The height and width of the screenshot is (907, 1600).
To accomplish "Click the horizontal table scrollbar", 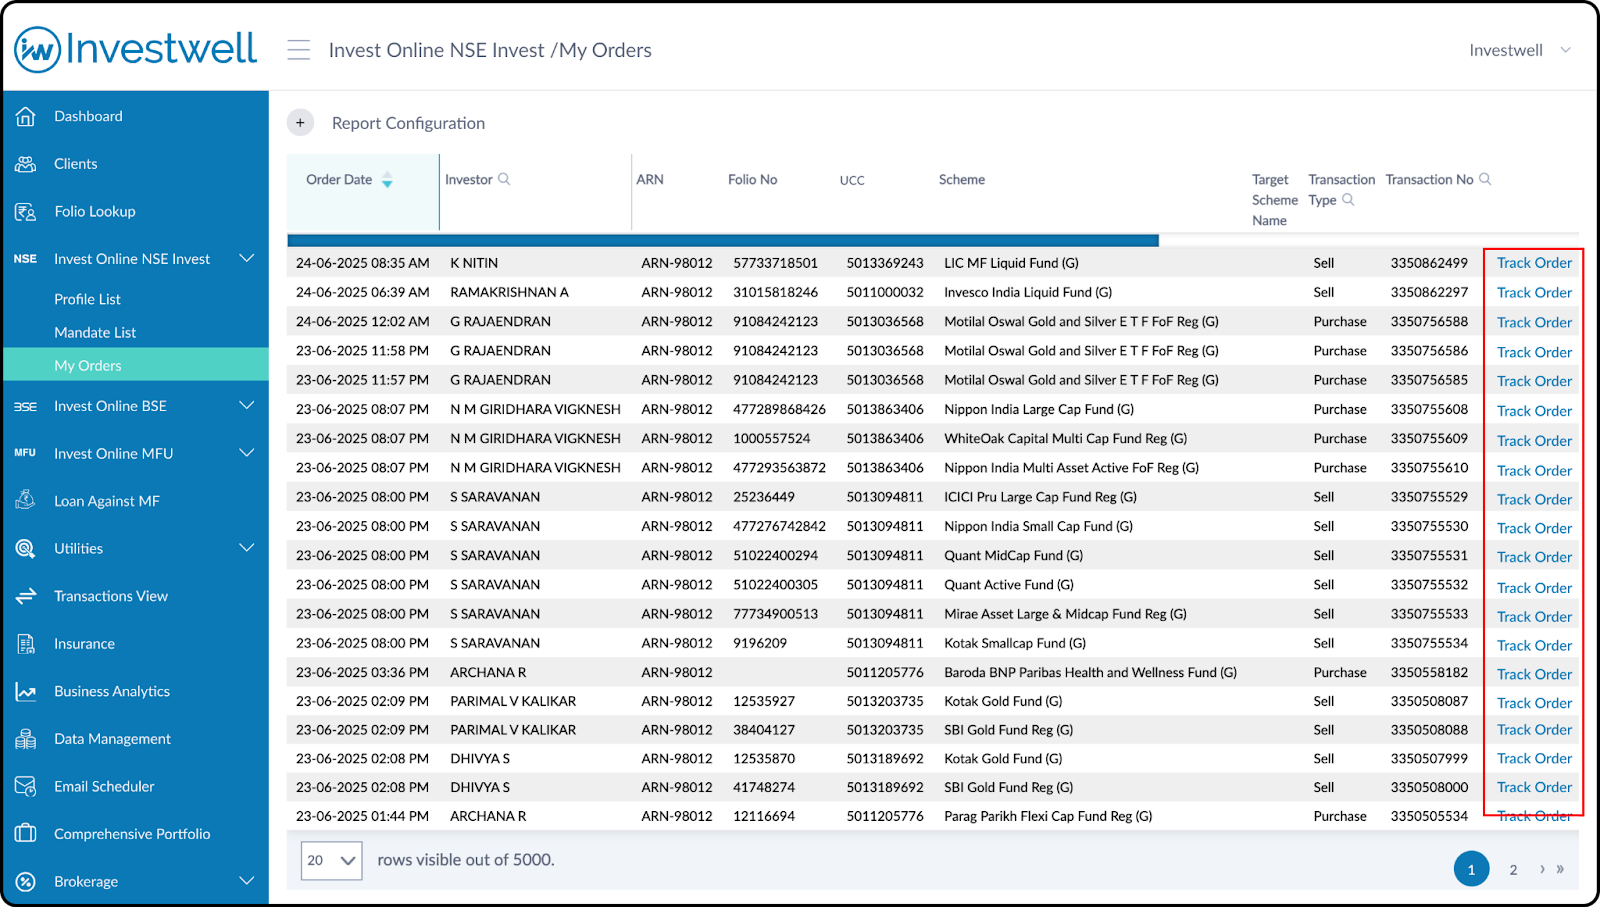I will point(723,240).
